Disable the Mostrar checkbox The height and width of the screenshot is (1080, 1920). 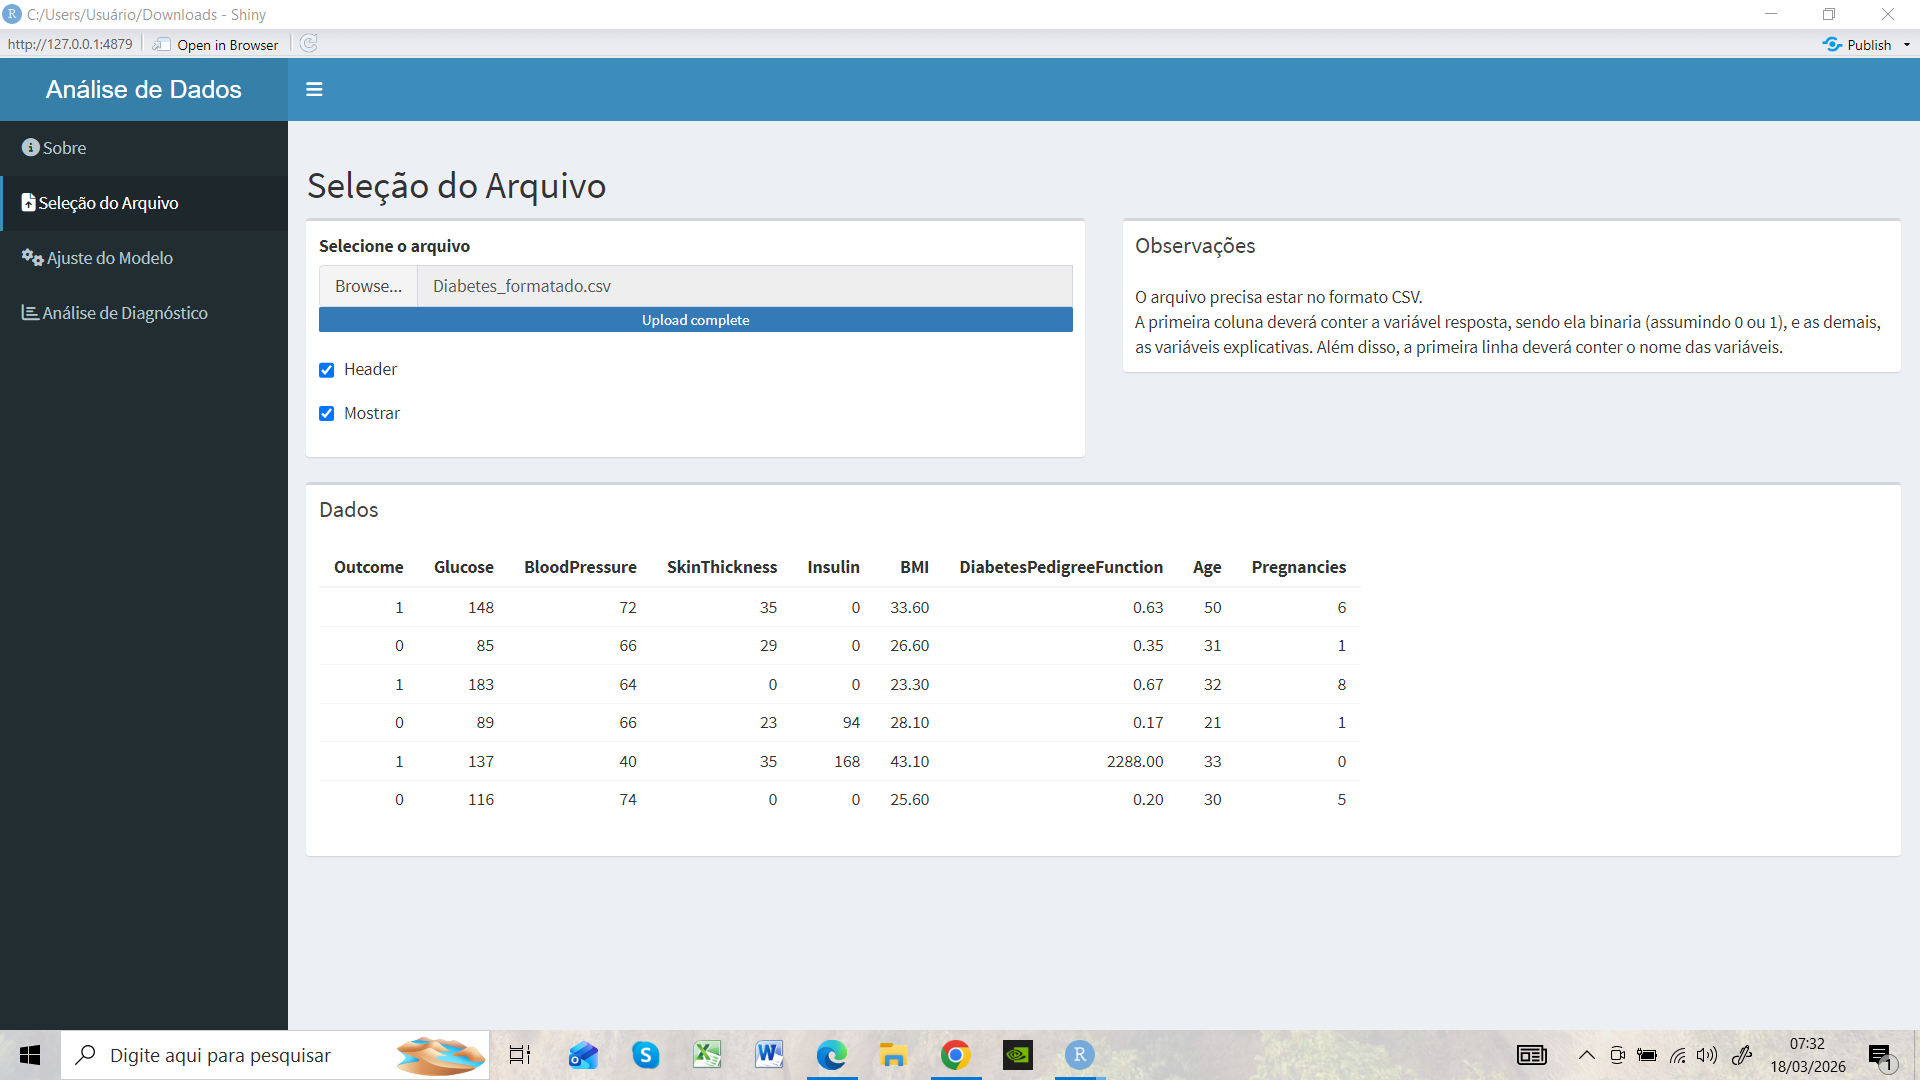(326, 413)
